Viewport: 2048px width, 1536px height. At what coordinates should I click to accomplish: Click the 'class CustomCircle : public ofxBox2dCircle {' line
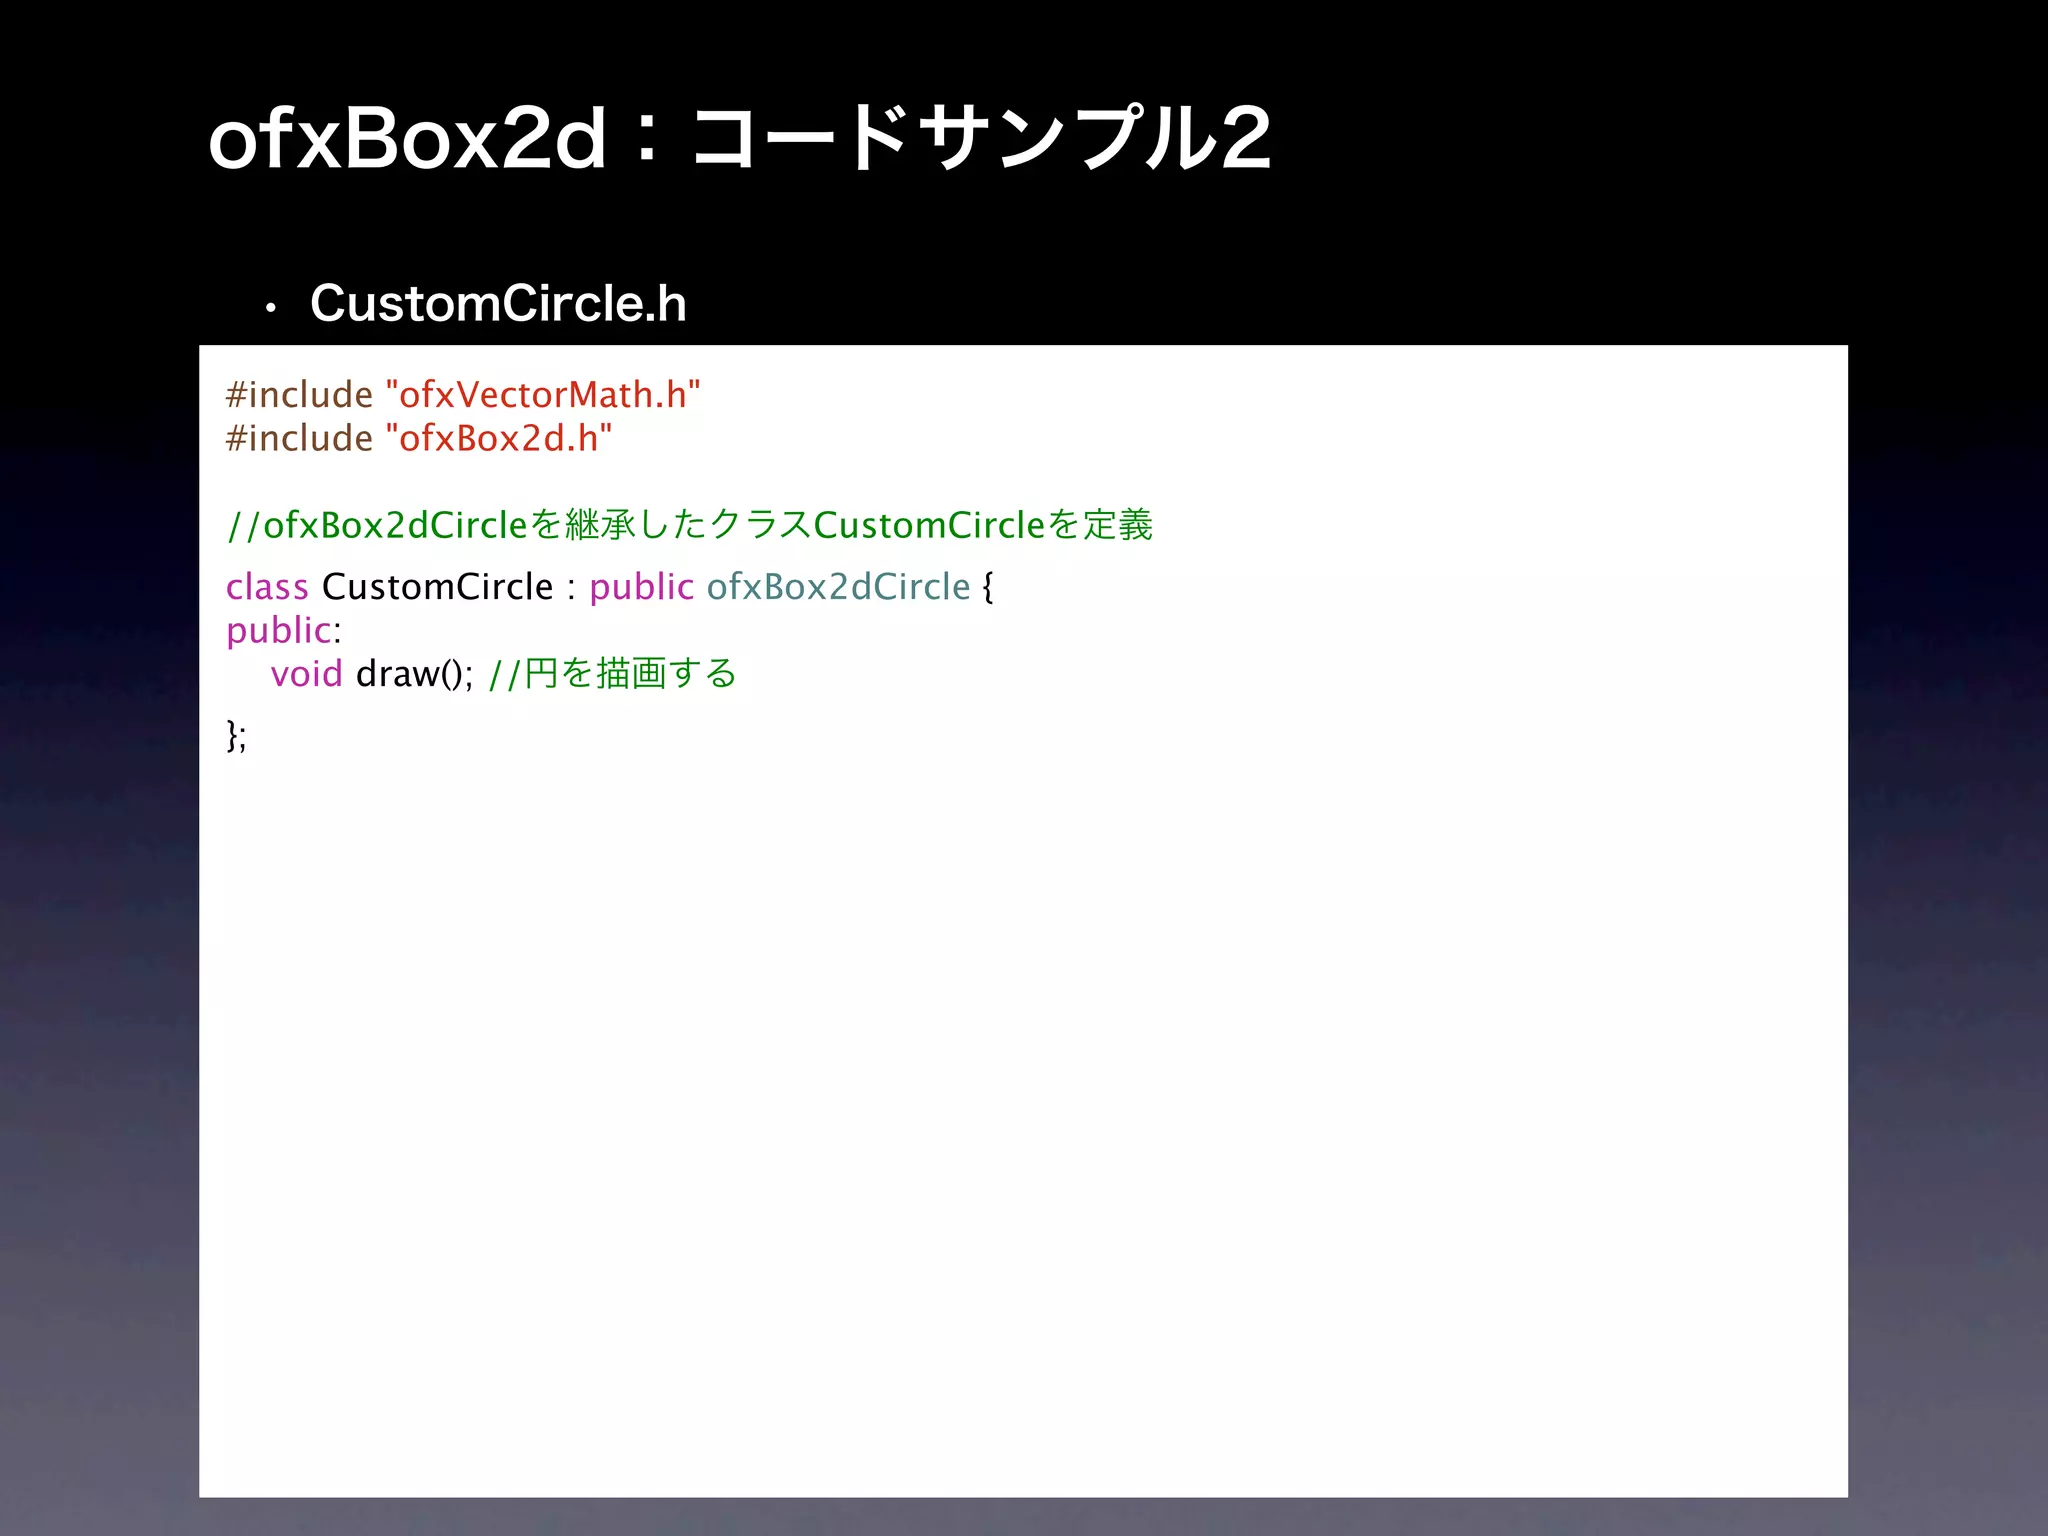point(610,587)
